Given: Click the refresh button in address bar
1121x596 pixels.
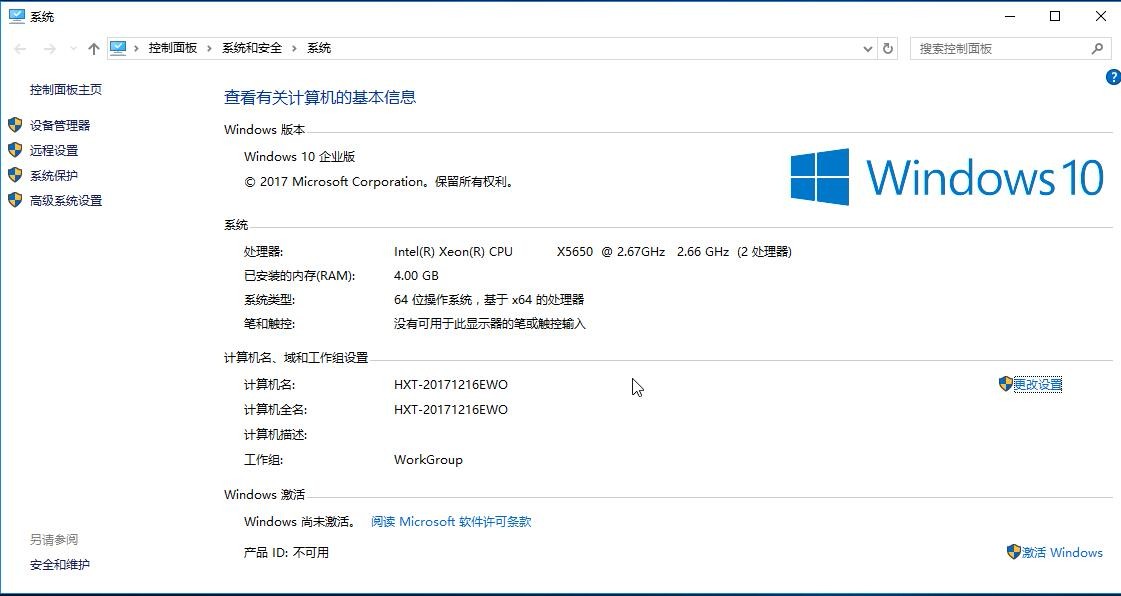Looking at the screenshot, I should click(888, 48).
